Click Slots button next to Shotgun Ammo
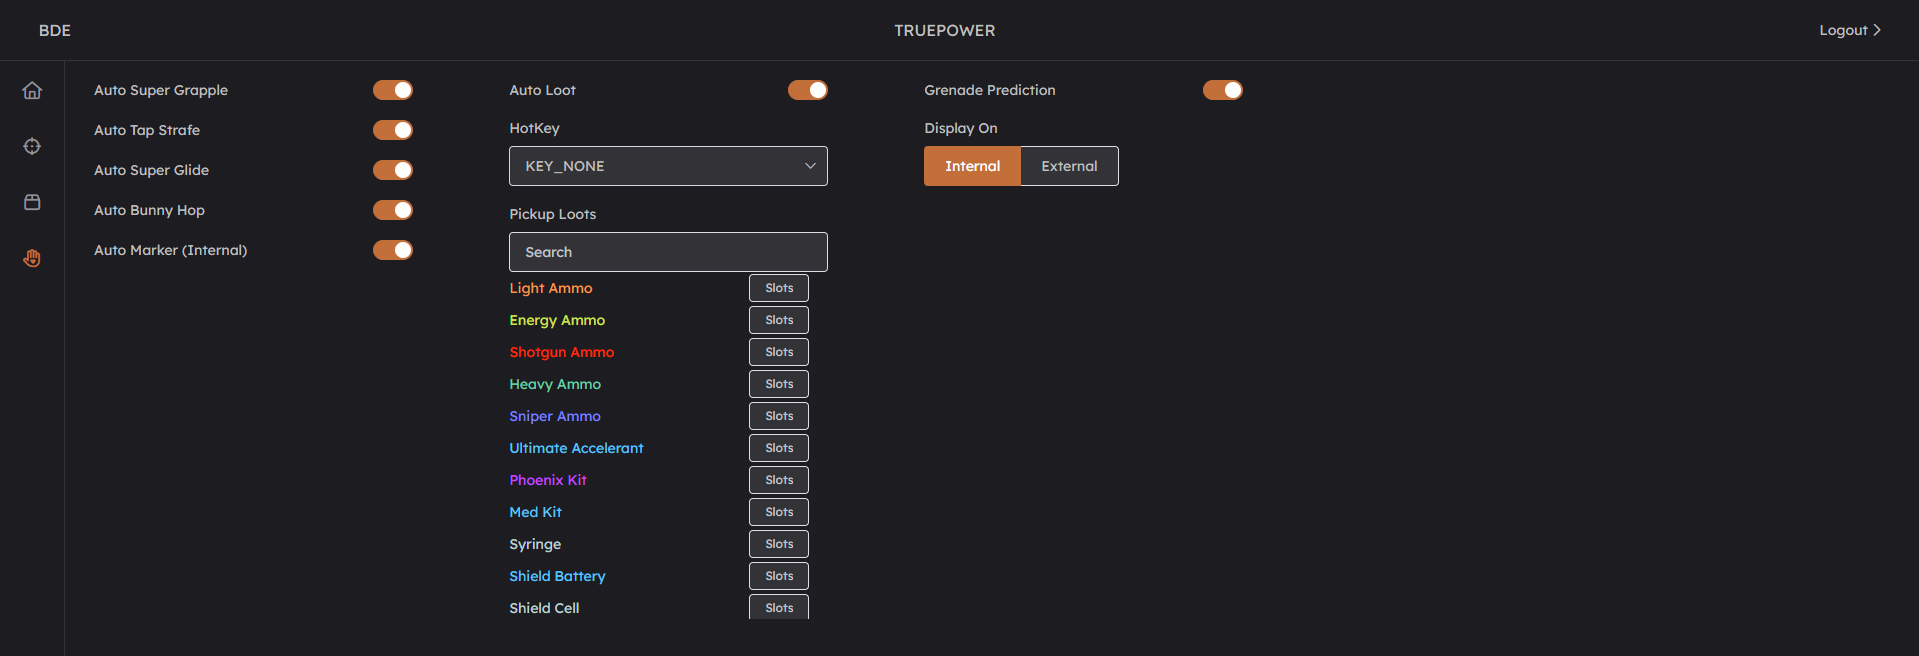1919x656 pixels. pyautogui.click(x=779, y=352)
